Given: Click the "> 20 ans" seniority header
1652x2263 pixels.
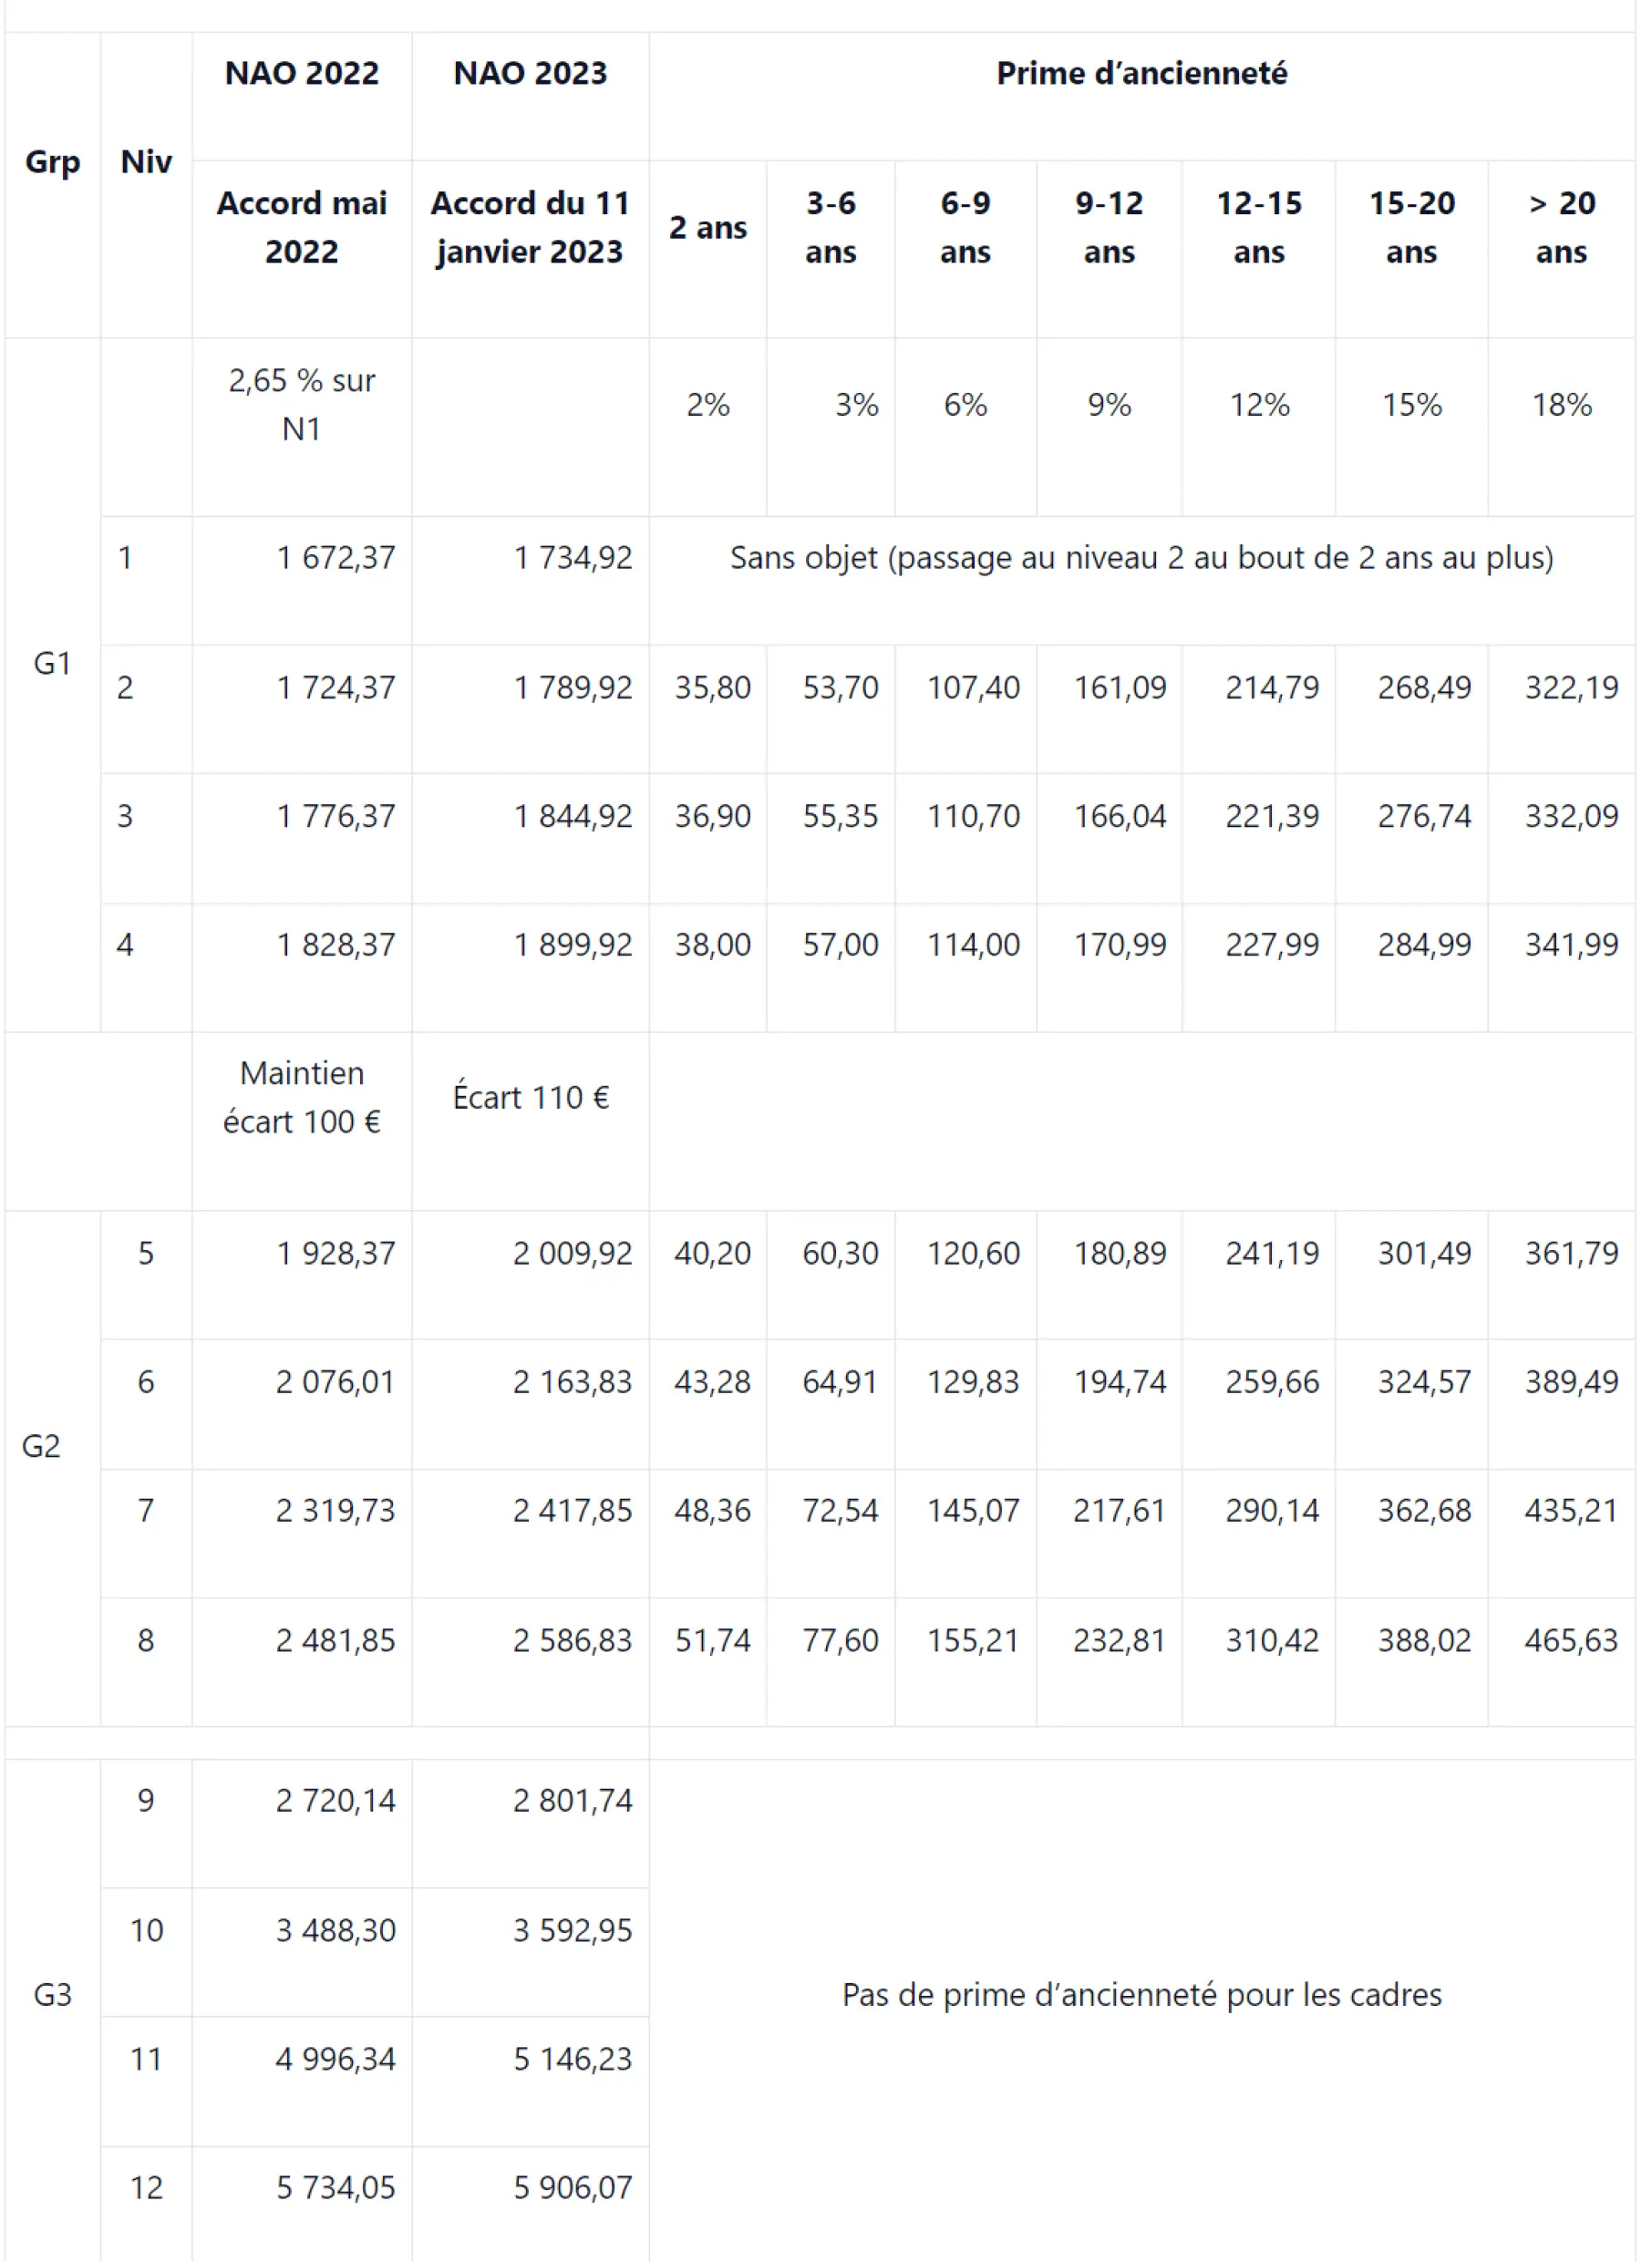Looking at the screenshot, I should coord(1560,228).
